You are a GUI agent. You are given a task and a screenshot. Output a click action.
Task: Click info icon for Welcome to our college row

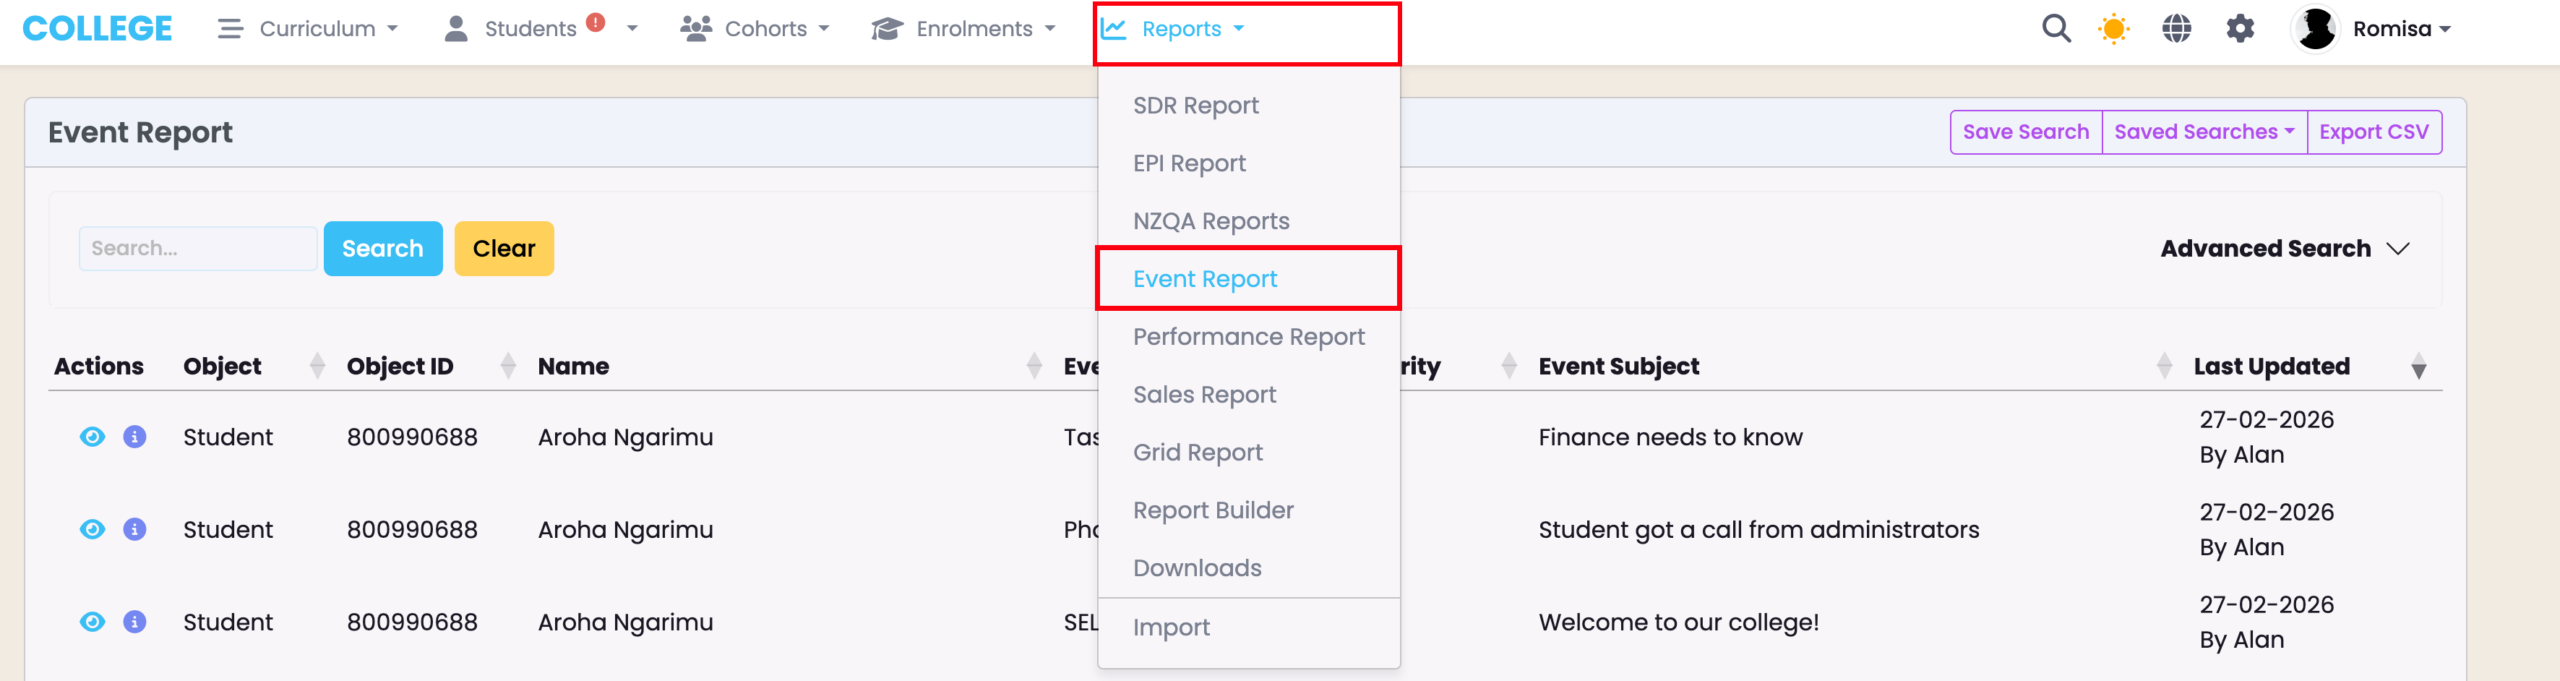click(135, 622)
